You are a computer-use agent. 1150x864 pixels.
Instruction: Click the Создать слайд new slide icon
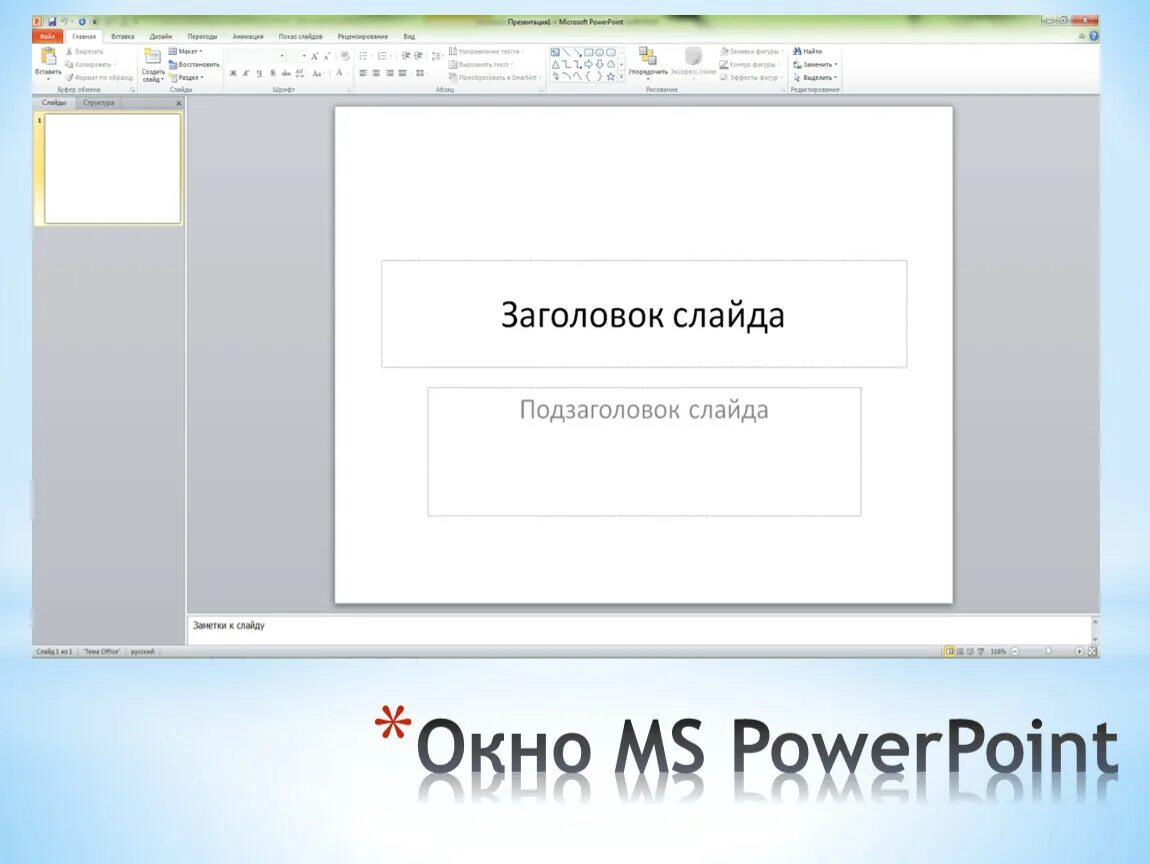(152, 56)
